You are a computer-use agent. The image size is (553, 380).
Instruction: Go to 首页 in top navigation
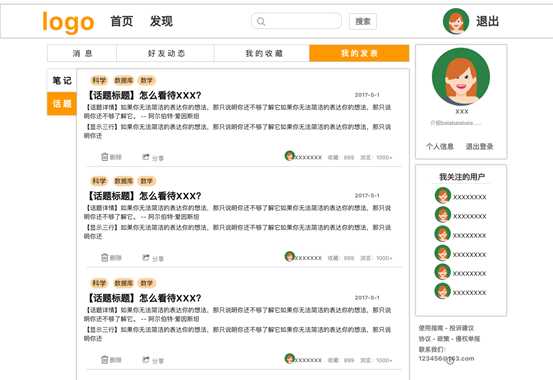pos(122,22)
